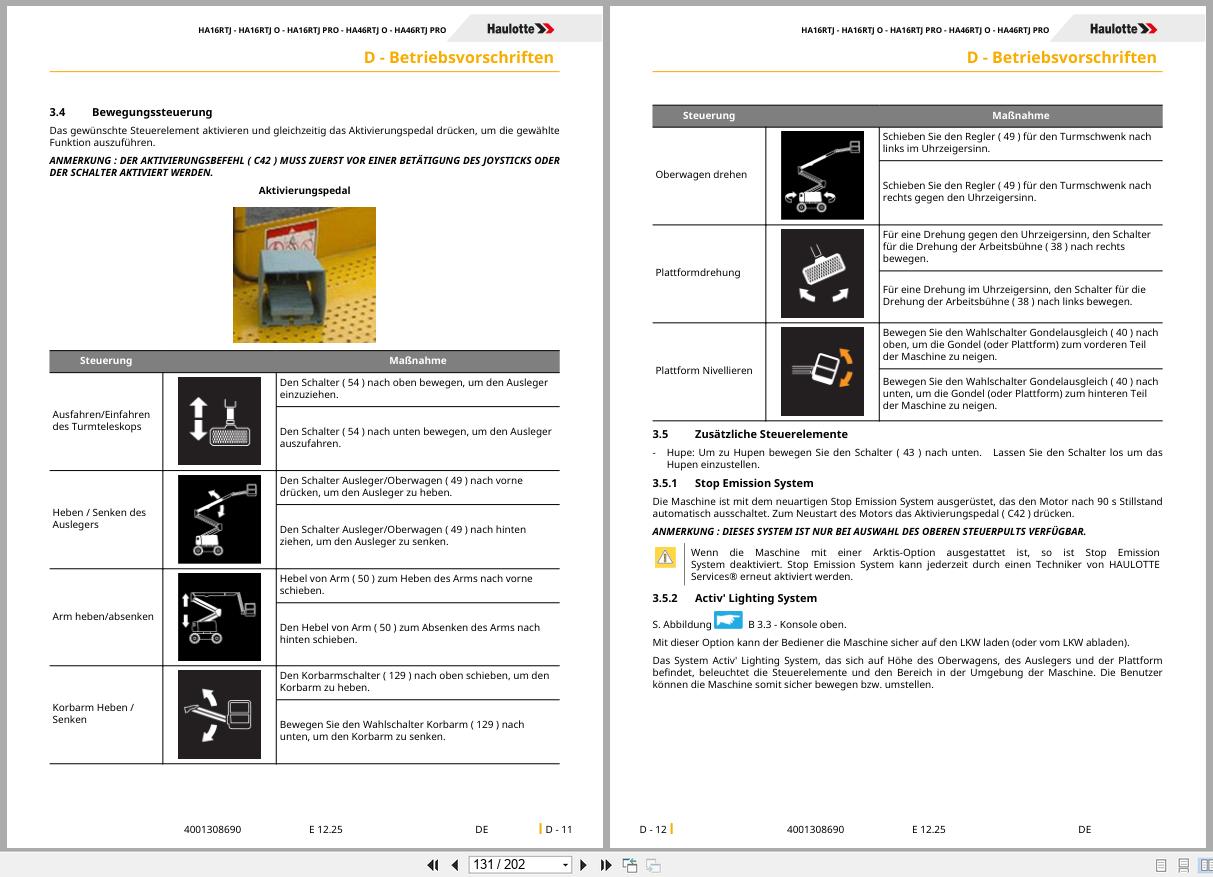Go to the previous page

455,865
